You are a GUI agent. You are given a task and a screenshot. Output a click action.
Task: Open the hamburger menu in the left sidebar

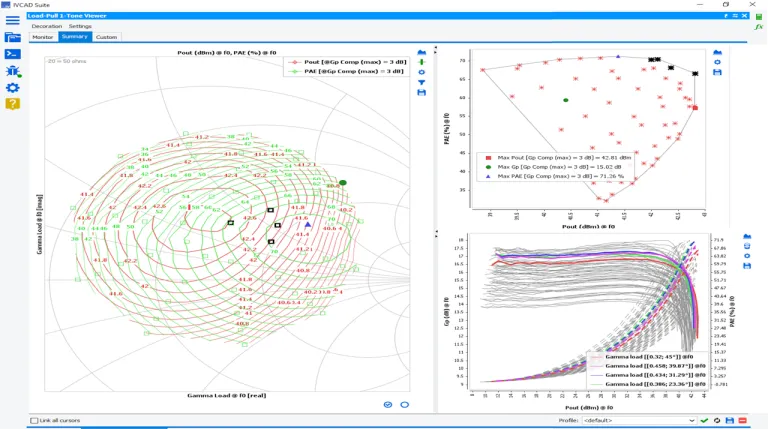click(13, 20)
